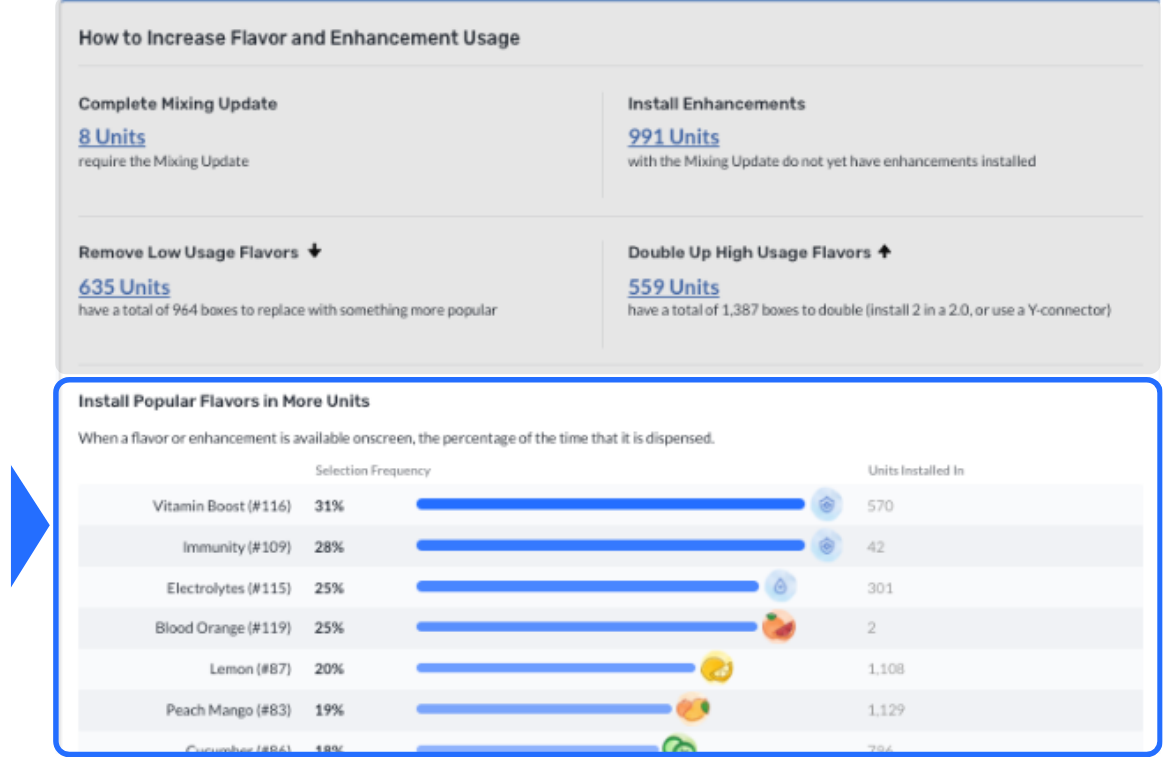Click the Cucumber flavor icon
1164x763 pixels.
pyautogui.click(x=679, y=744)
